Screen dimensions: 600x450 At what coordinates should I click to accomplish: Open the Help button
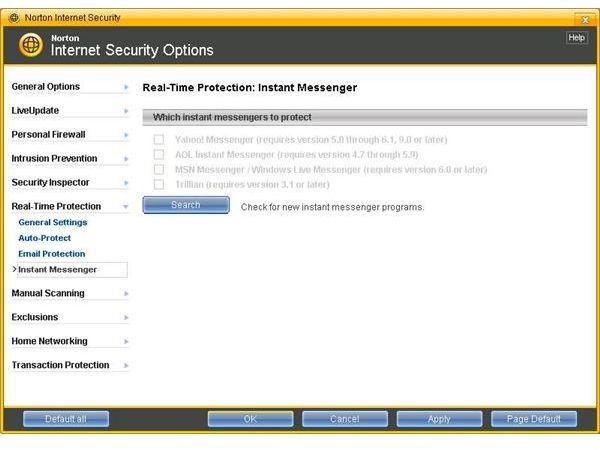[576, 38]
